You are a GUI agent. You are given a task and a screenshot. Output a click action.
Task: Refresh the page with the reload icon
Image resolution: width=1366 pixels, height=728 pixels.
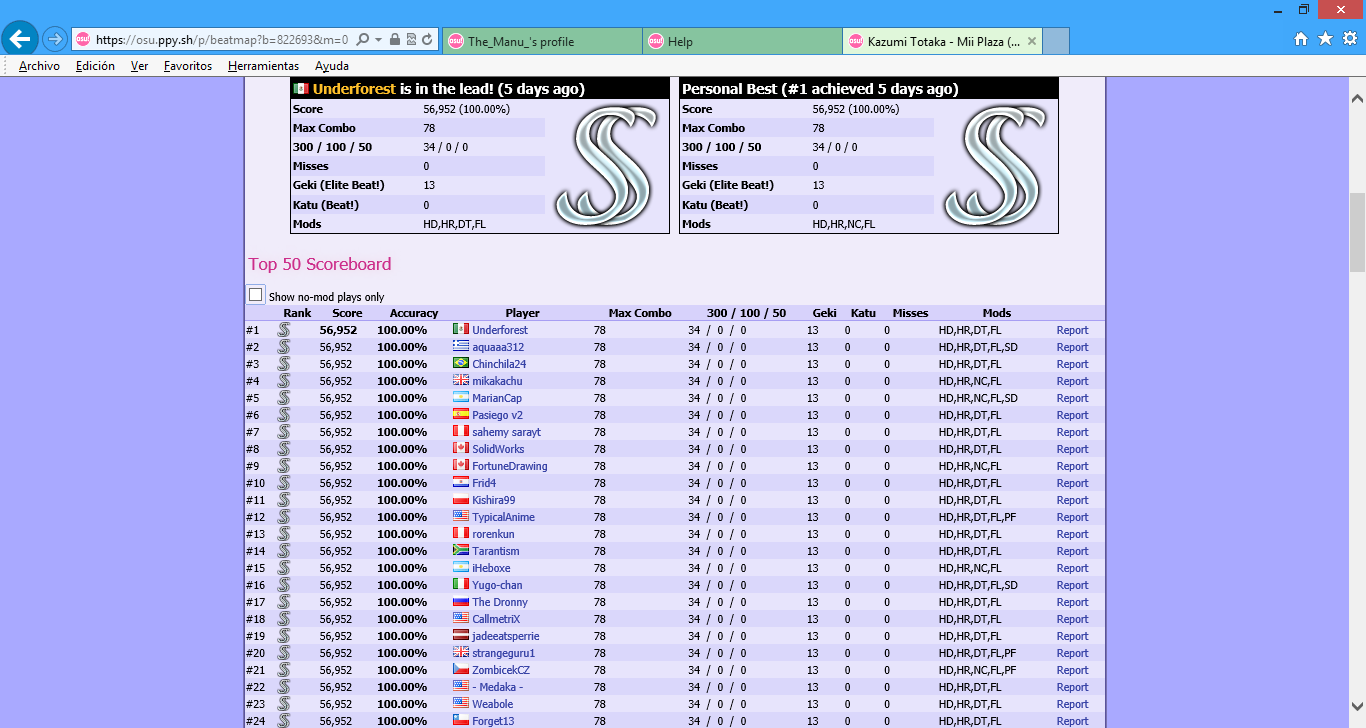click(427, 40)
